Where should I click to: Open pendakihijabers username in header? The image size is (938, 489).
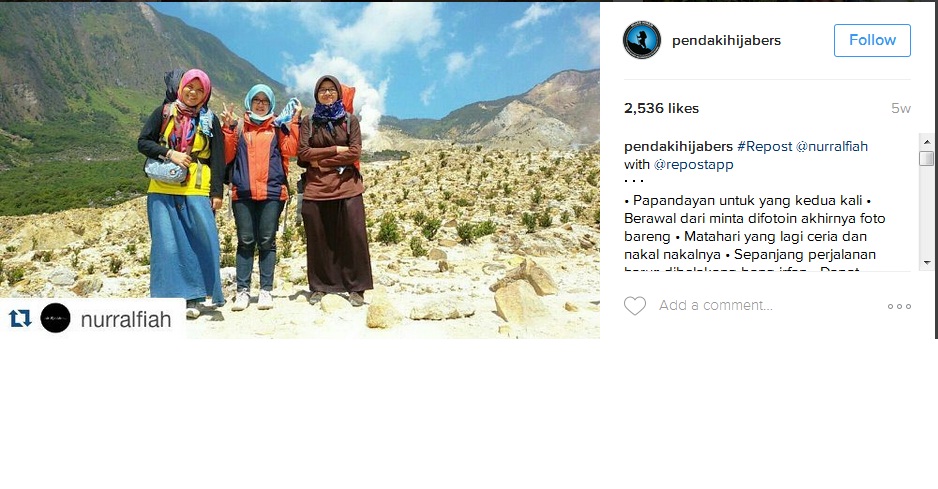tap(726, 41)
